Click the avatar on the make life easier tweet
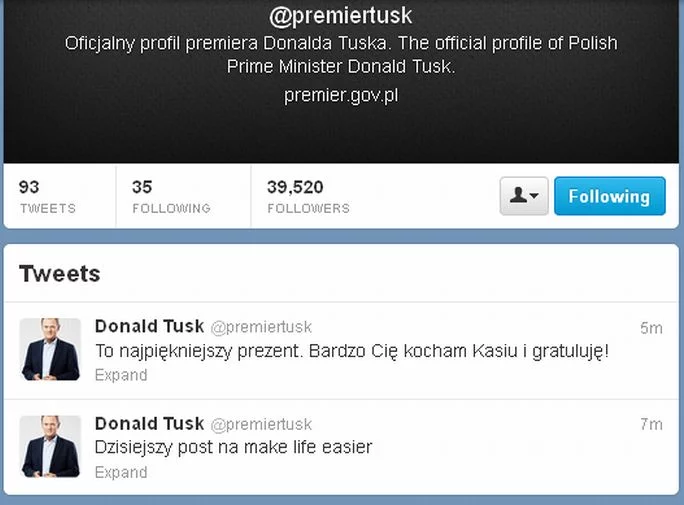 50,446
